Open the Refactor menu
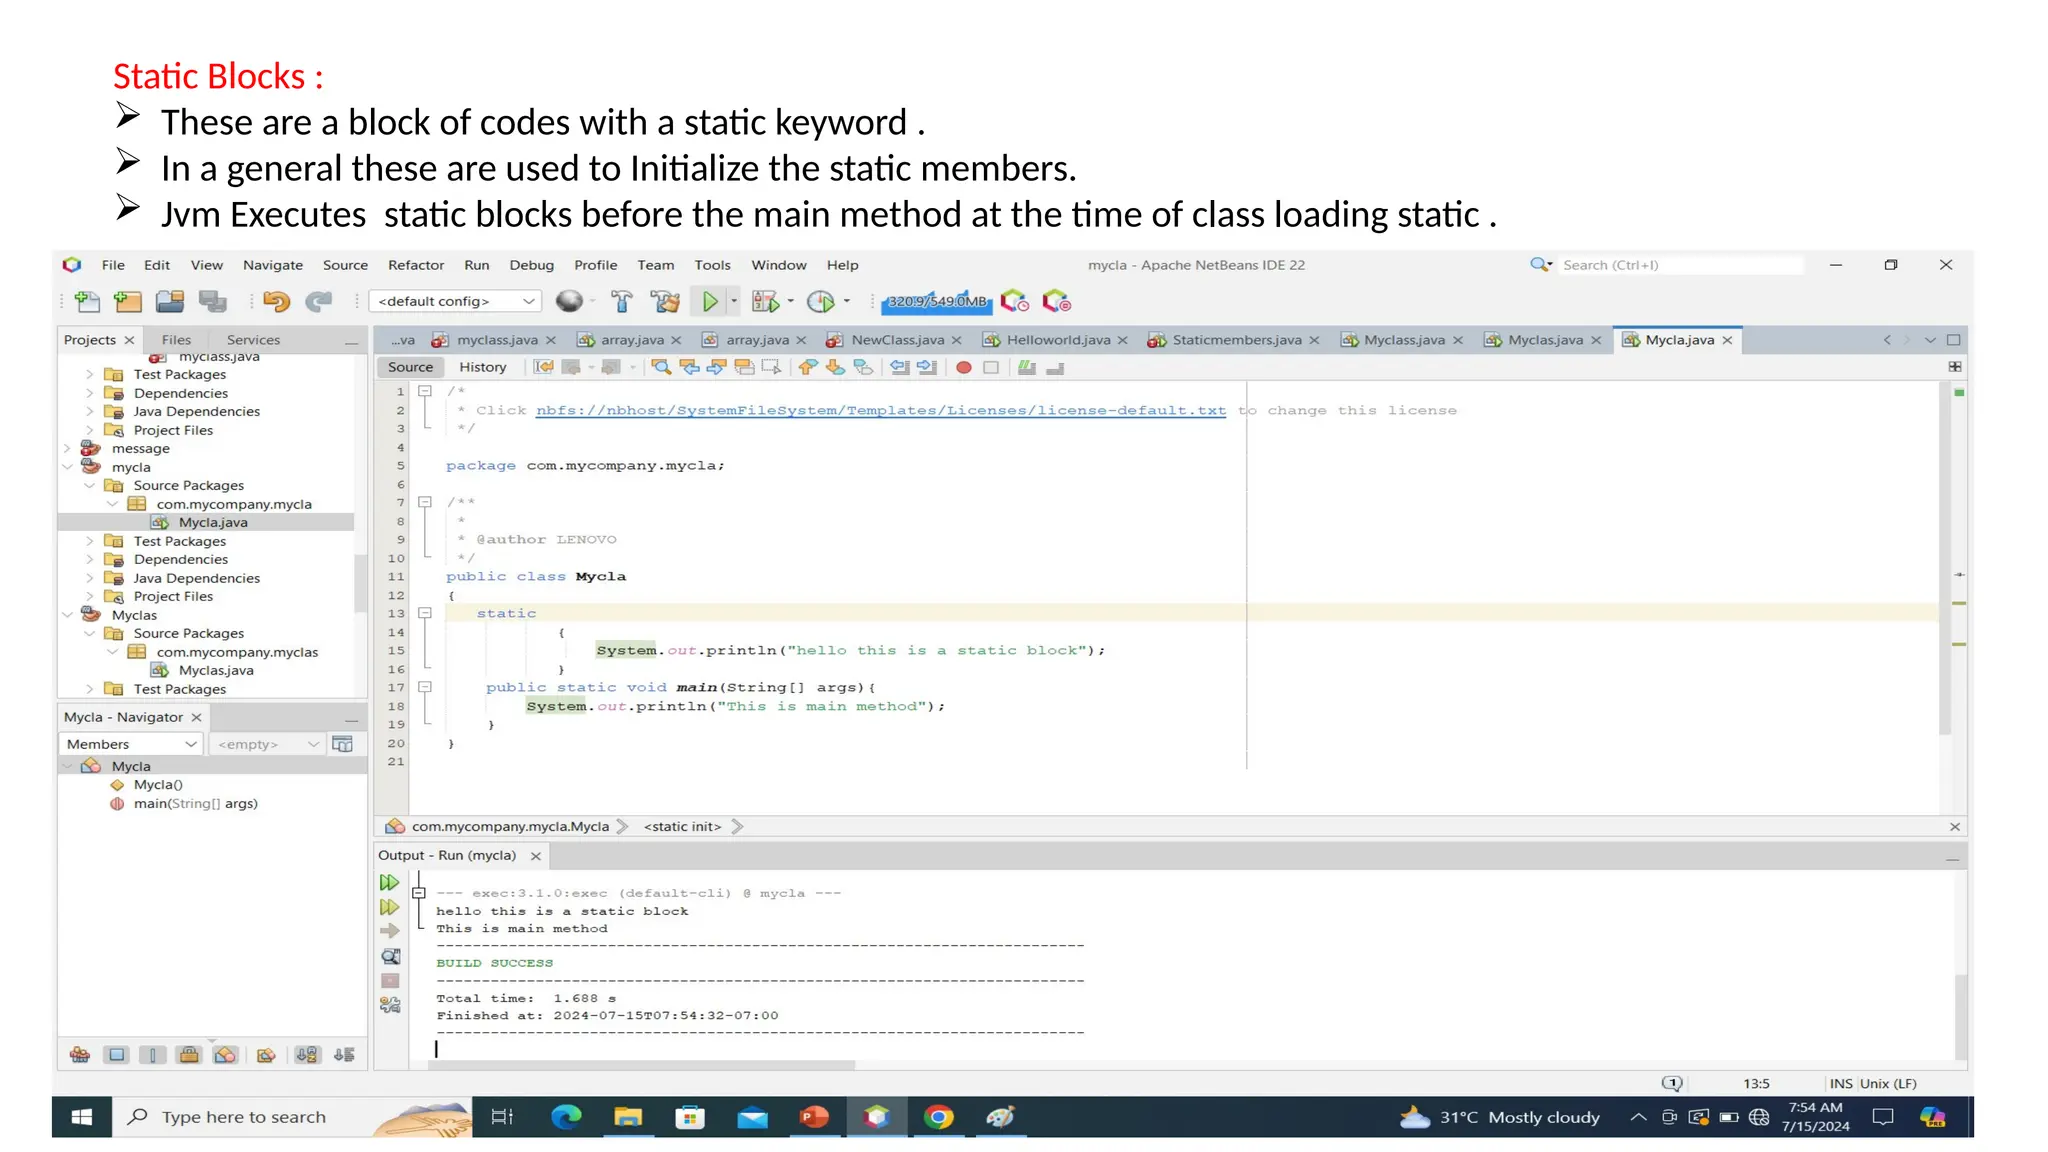 point(415,265)
